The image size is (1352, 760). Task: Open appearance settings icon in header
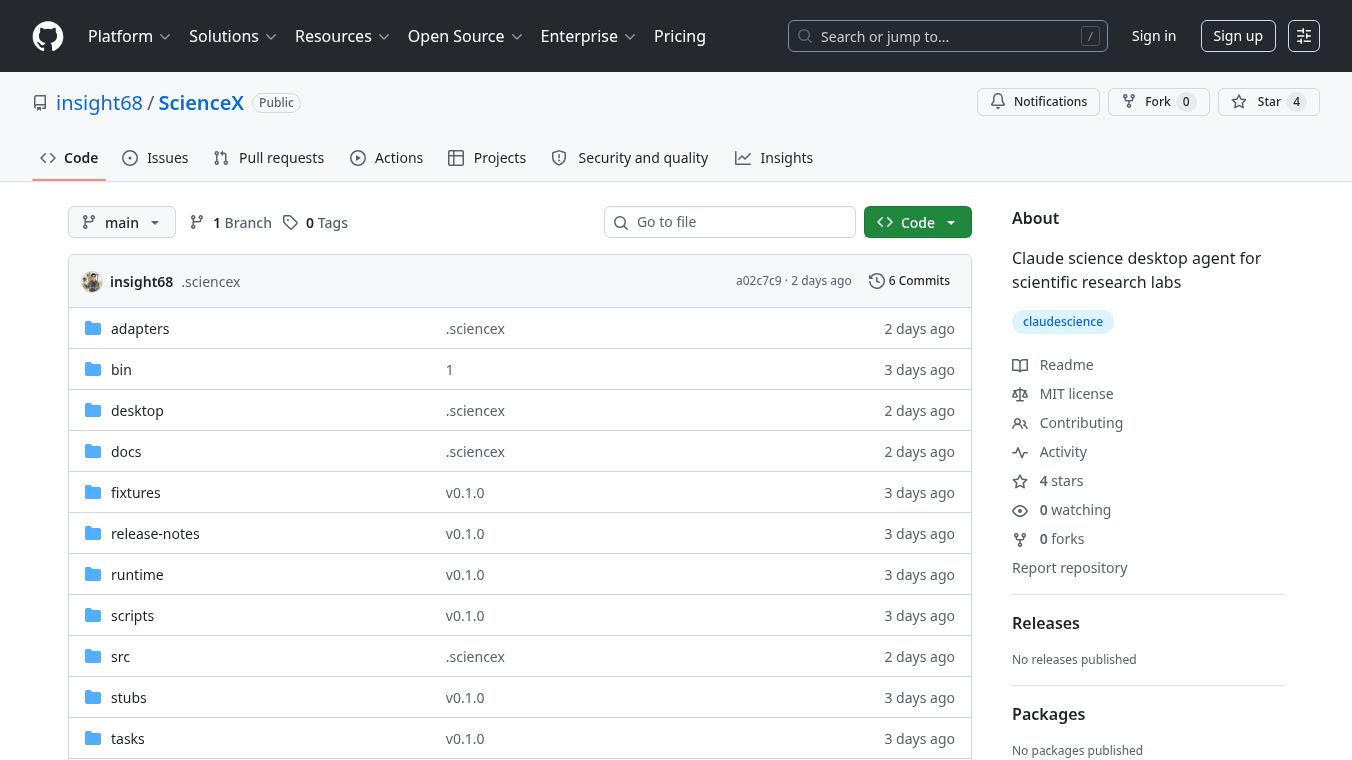(1304, 36)
